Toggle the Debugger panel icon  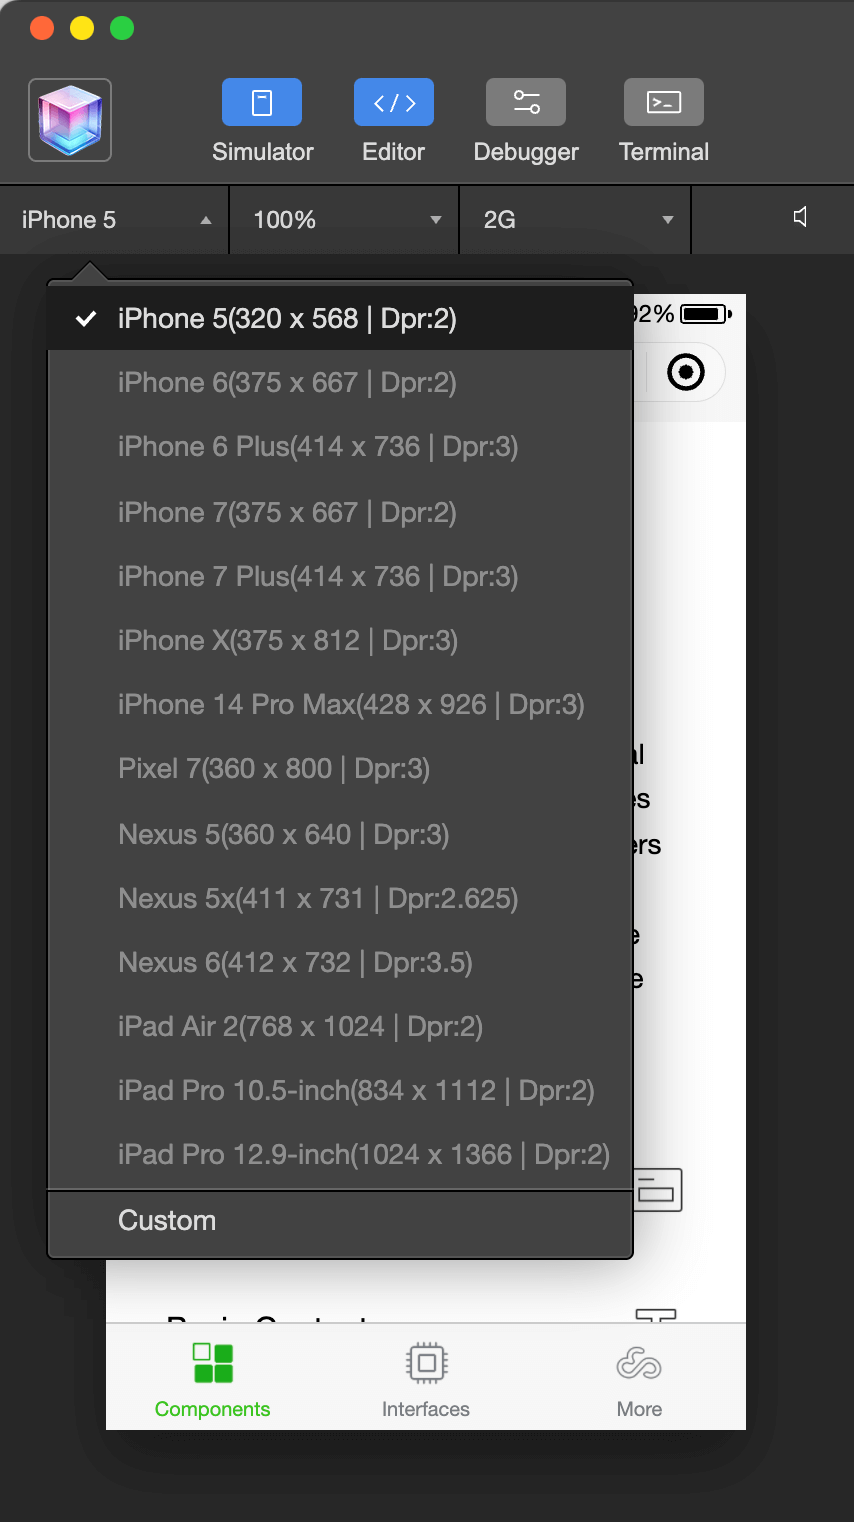(x=526, y=103)
